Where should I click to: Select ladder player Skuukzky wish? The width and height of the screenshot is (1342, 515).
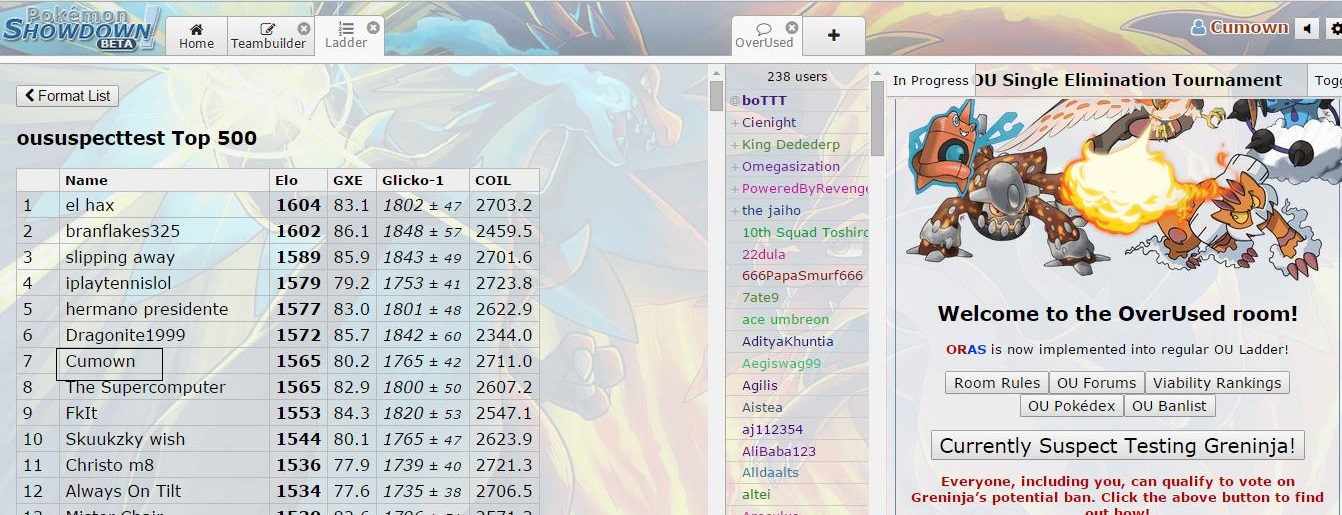pyautogui.click(x=125, y=439)
